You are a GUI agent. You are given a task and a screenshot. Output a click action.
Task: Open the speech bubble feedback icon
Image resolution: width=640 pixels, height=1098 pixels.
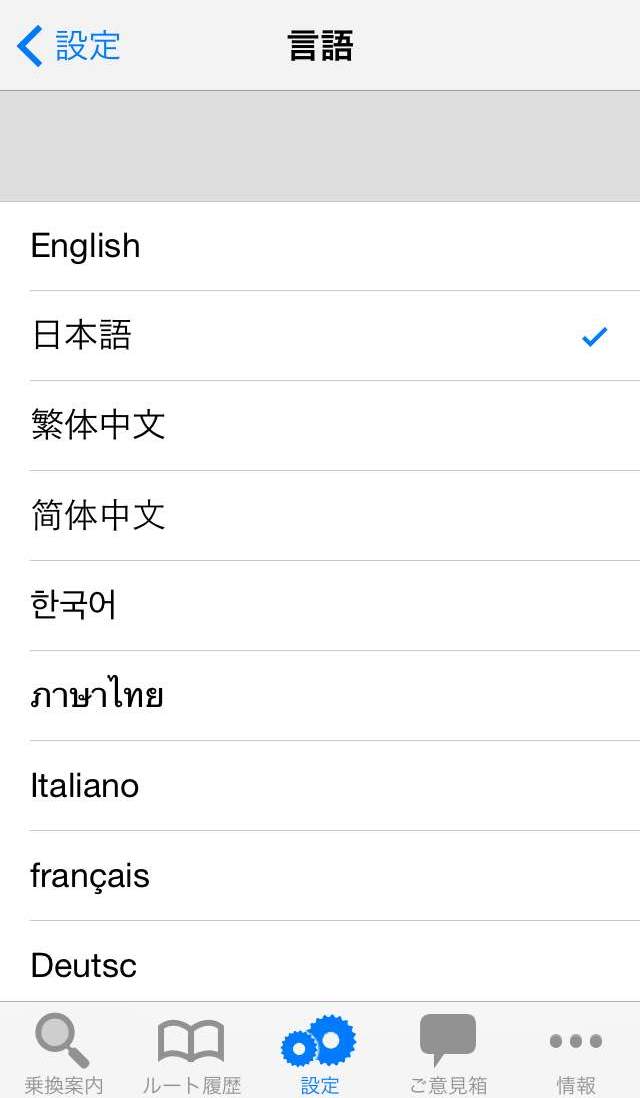[x=447, y=1040]
